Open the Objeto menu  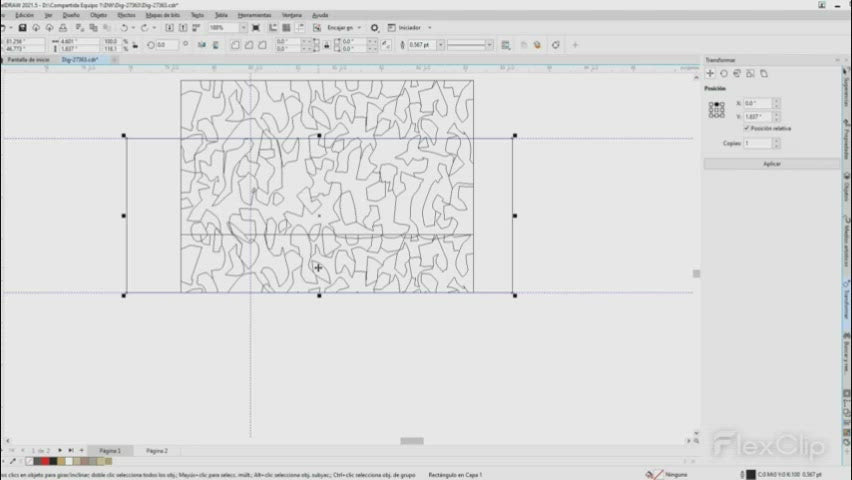99,16
